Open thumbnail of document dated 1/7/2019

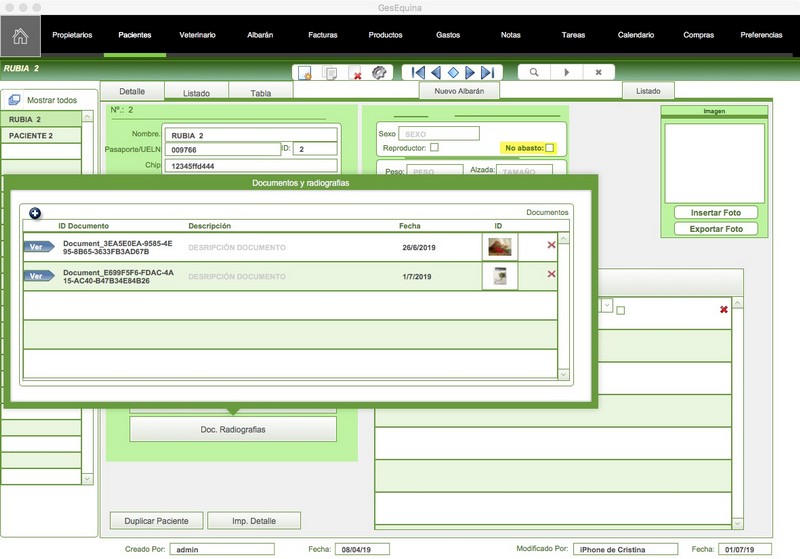coord(499,276)
